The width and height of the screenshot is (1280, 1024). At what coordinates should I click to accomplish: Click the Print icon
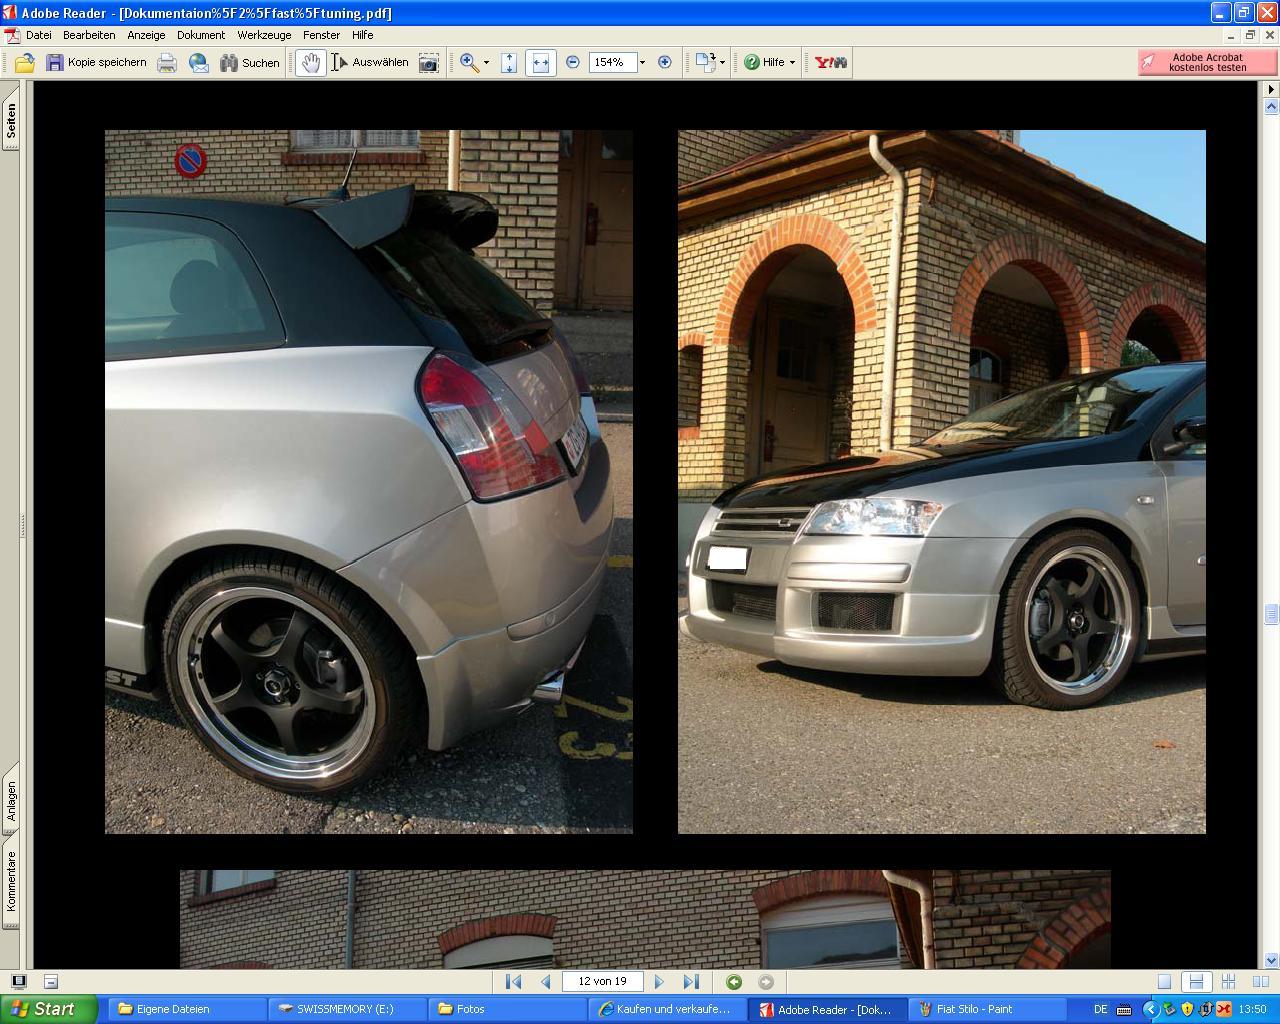167,63
